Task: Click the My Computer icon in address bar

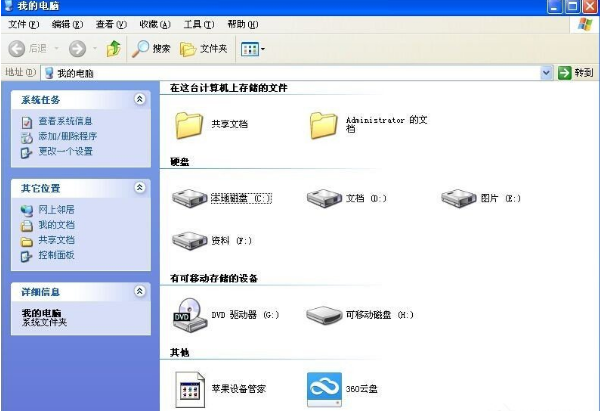Action: (x=49, y=73)
